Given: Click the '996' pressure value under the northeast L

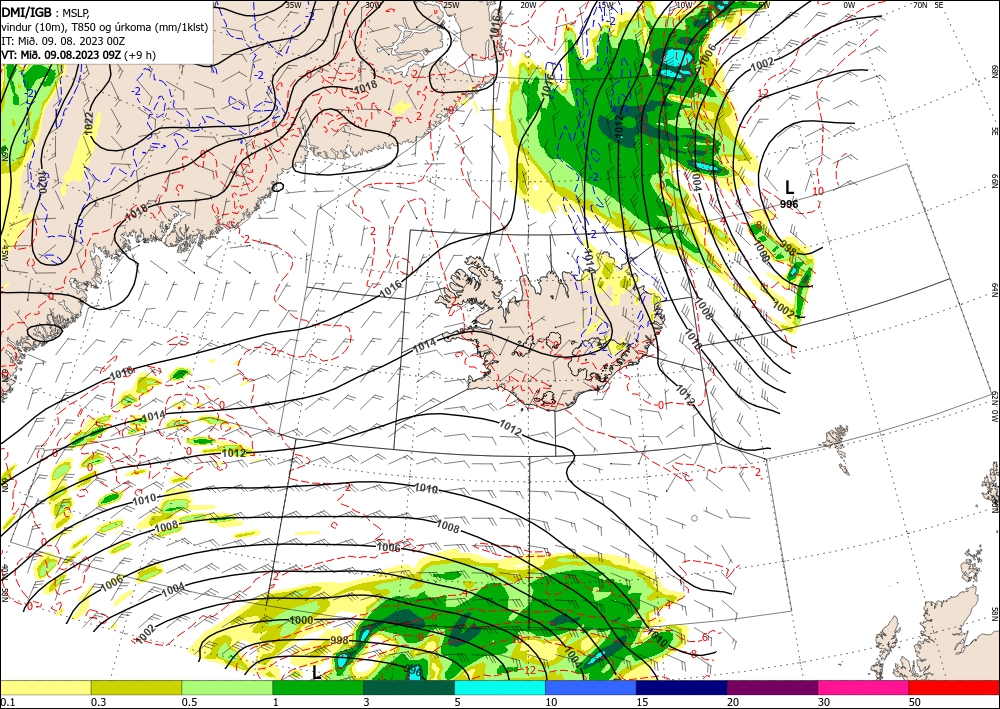Looking at the screenshot, I should click(789, 204).
